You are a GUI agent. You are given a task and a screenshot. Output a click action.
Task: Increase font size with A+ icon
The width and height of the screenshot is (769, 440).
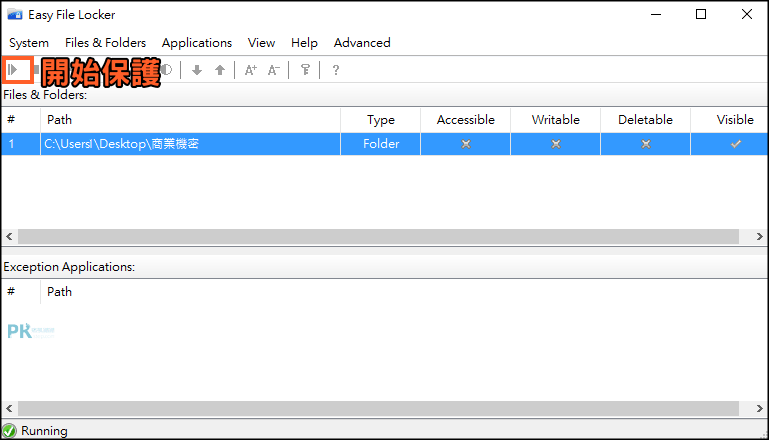tap(251, 70)
